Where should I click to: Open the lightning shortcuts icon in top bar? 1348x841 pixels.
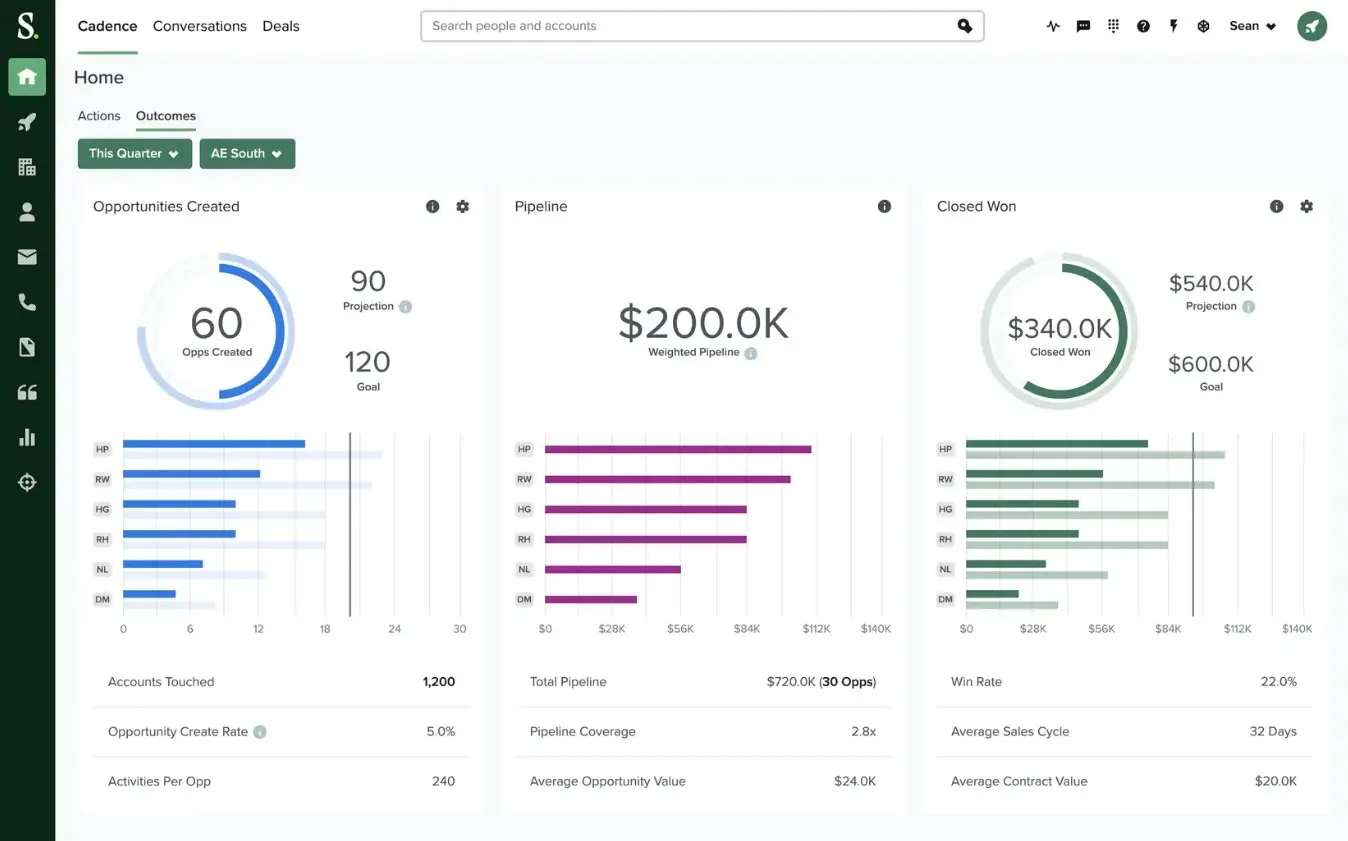[x=1173, y=25]
